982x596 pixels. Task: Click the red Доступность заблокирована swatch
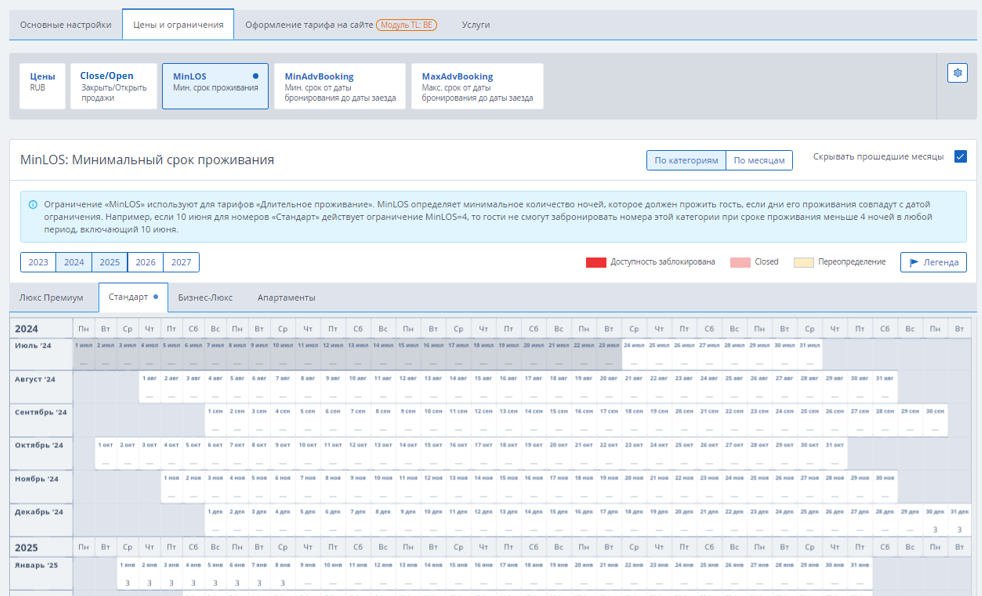pyautogui.click(x=596, y=262)
